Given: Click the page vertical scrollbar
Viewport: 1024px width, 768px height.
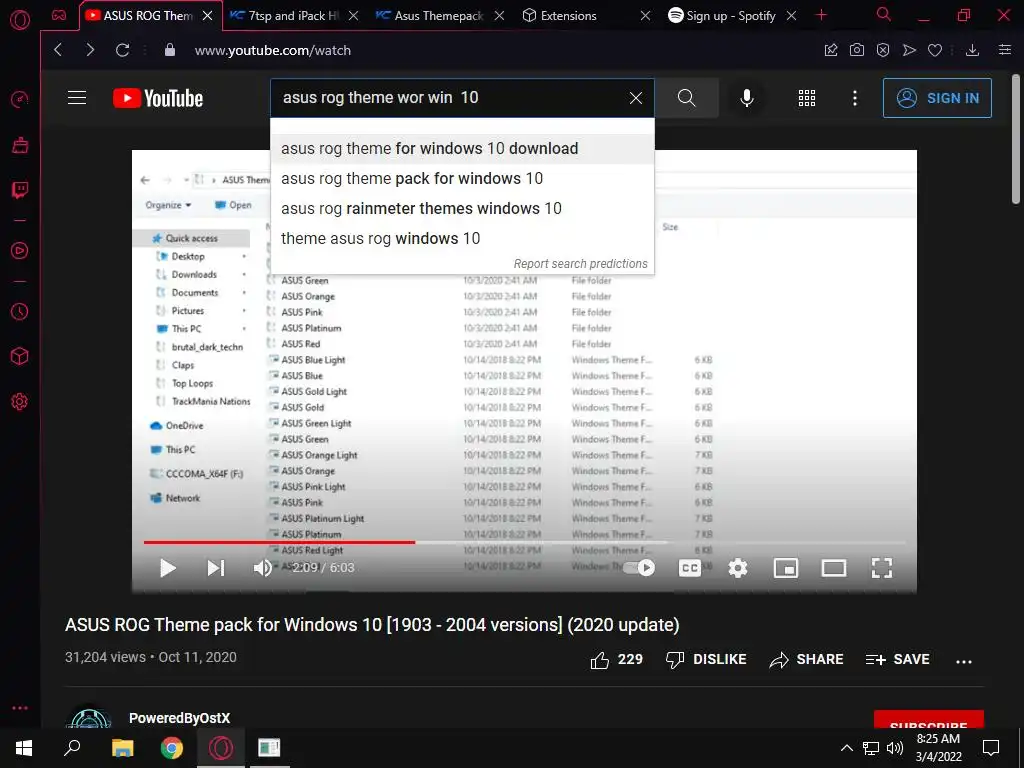Looking at the screenshot, I should pyautogui.click(x=1016, y=137).
